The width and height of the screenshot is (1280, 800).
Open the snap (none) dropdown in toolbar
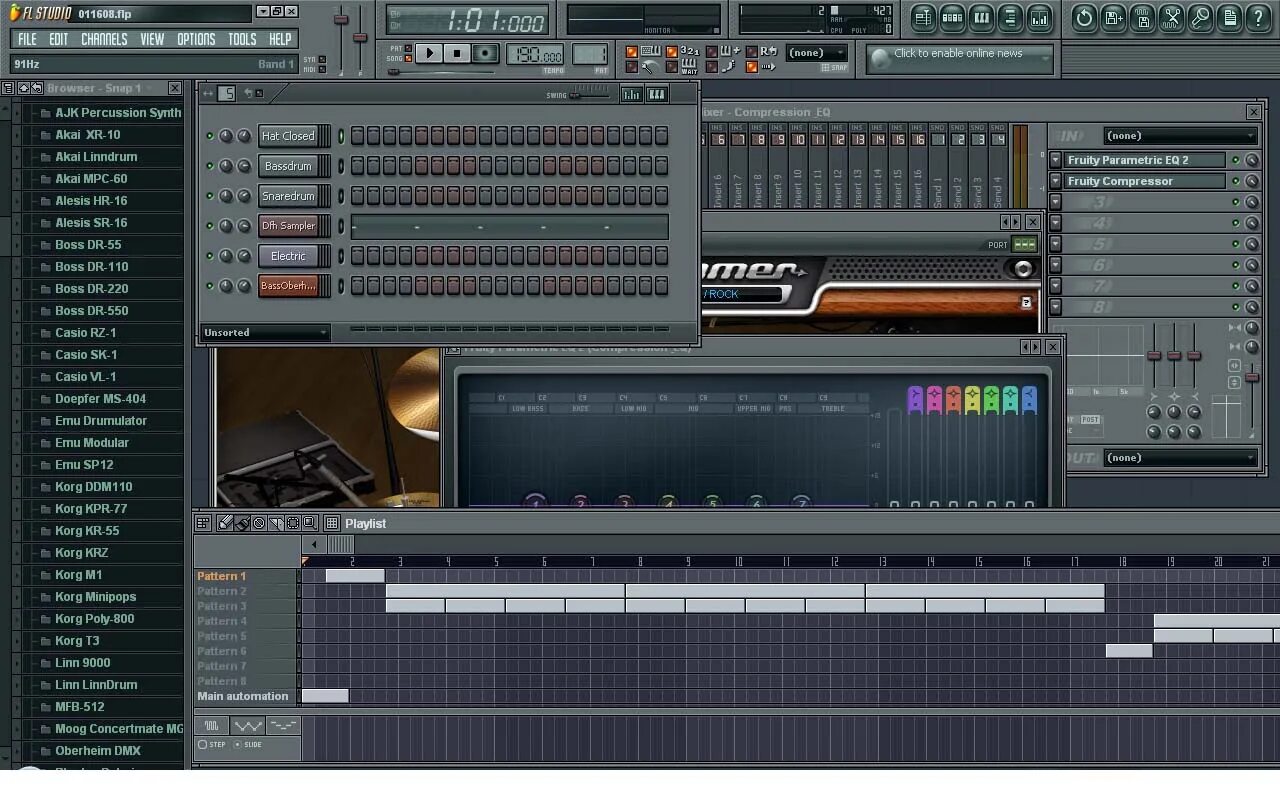pyautogui.click(x=816, y=53)
